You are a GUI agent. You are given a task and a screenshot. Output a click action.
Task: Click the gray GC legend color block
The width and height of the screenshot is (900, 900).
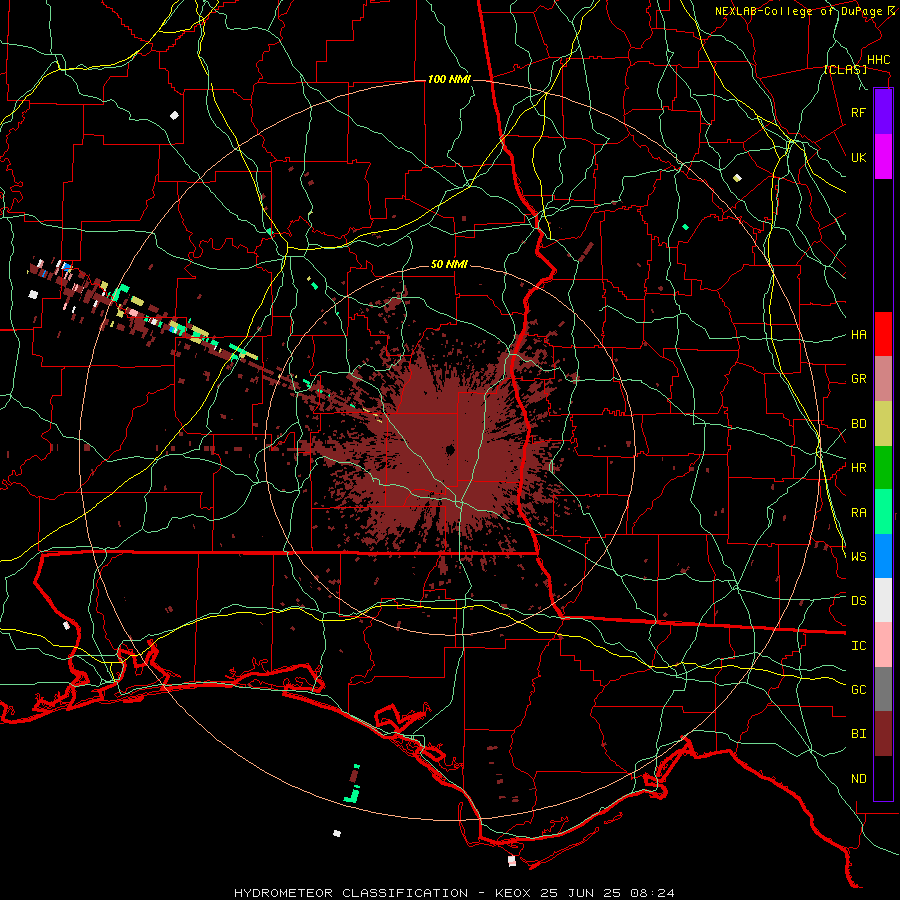pos(883,689)
